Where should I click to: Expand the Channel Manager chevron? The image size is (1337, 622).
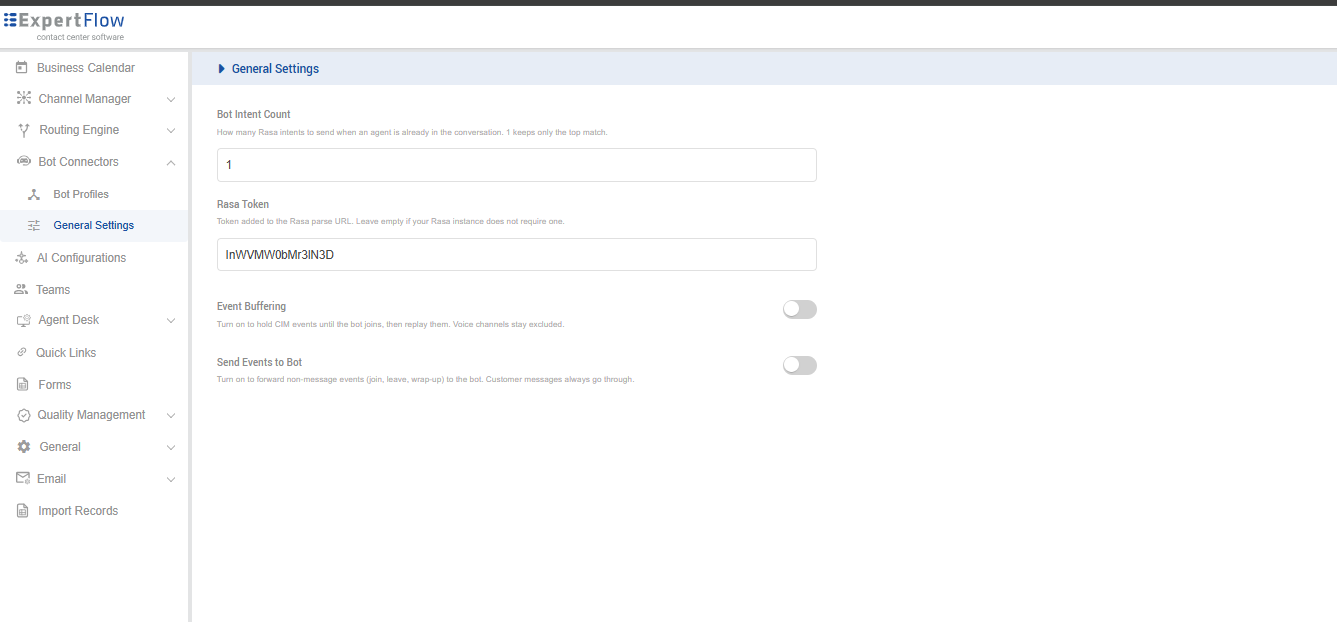click(x=171, y=99)
